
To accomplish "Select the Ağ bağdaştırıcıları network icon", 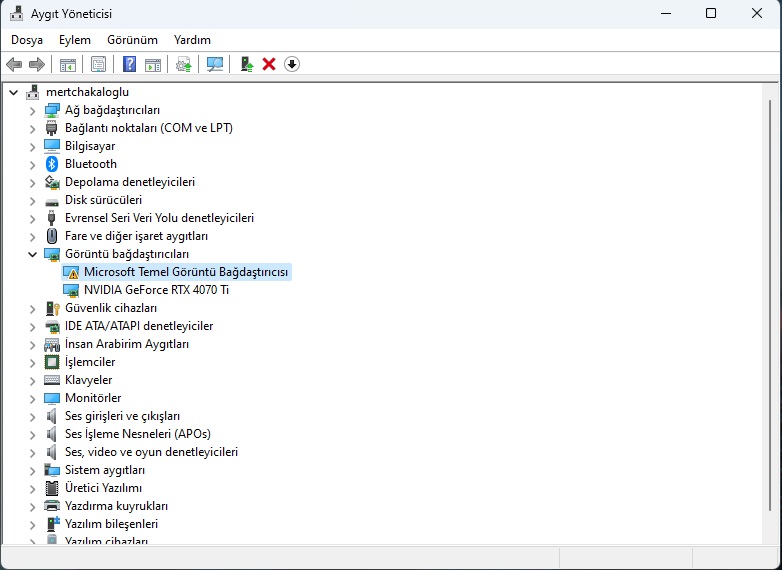I will pyautogui.click(x=52, y=110).
